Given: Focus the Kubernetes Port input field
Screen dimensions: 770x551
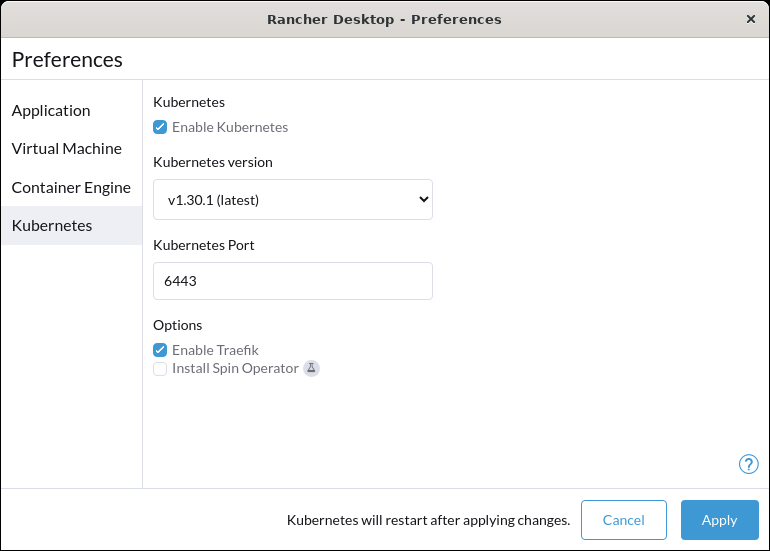Looking at the screenshot, I should point(293,281).
